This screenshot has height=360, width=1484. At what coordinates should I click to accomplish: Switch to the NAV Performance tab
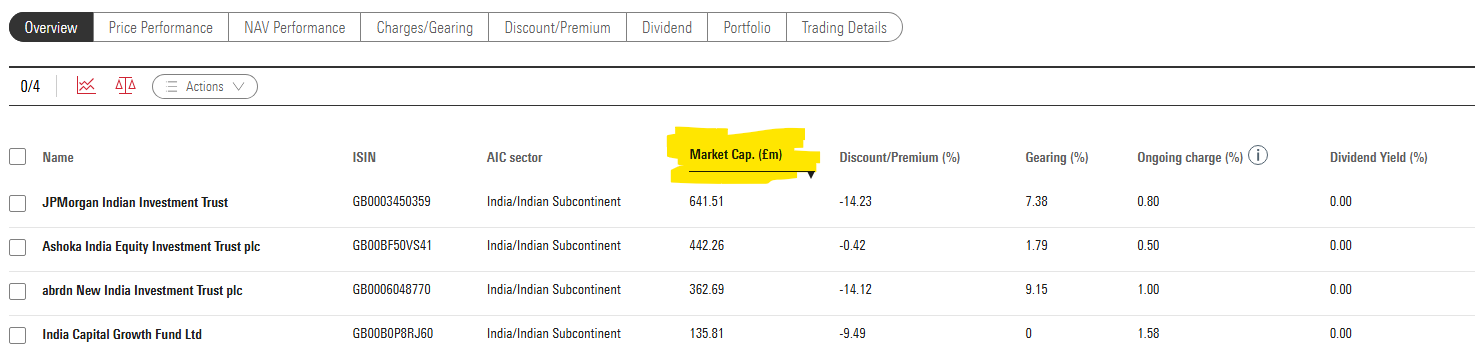click(295, 27)
